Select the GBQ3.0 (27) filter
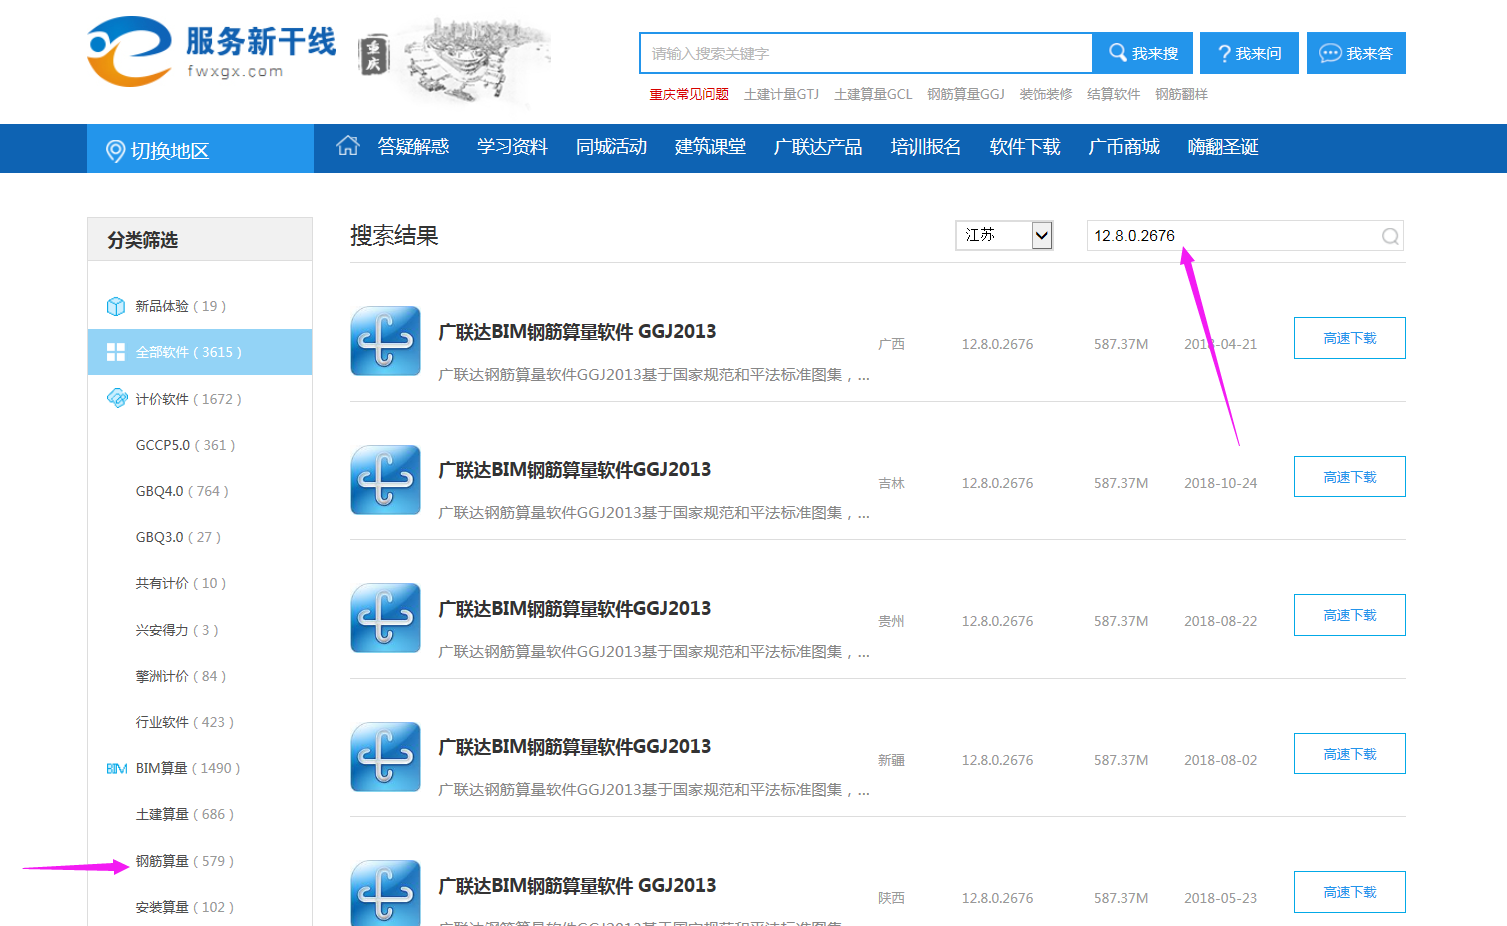Viewport: 1507px width, 926px height. click(179, 537)
